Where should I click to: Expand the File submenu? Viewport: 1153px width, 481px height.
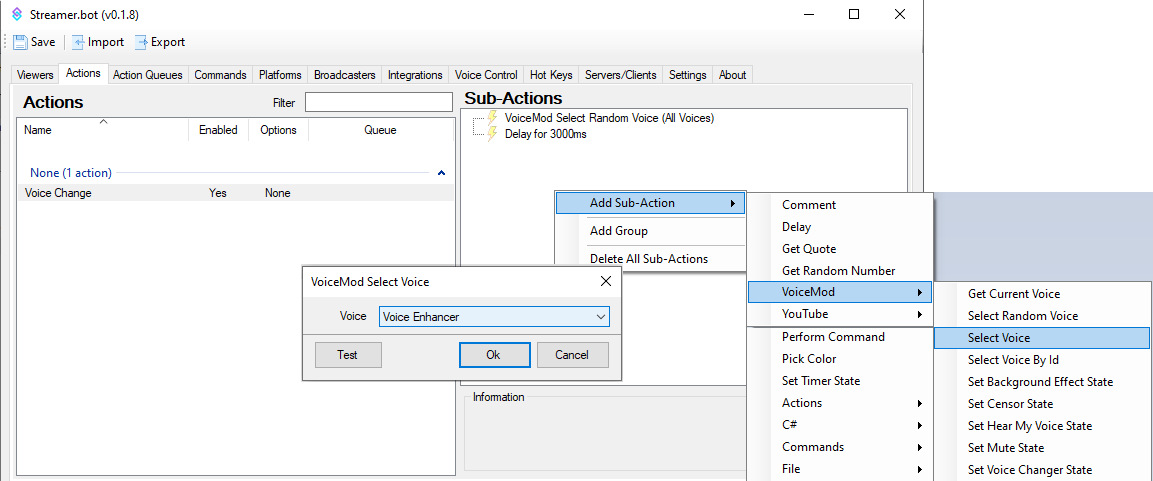coord(840,469)
